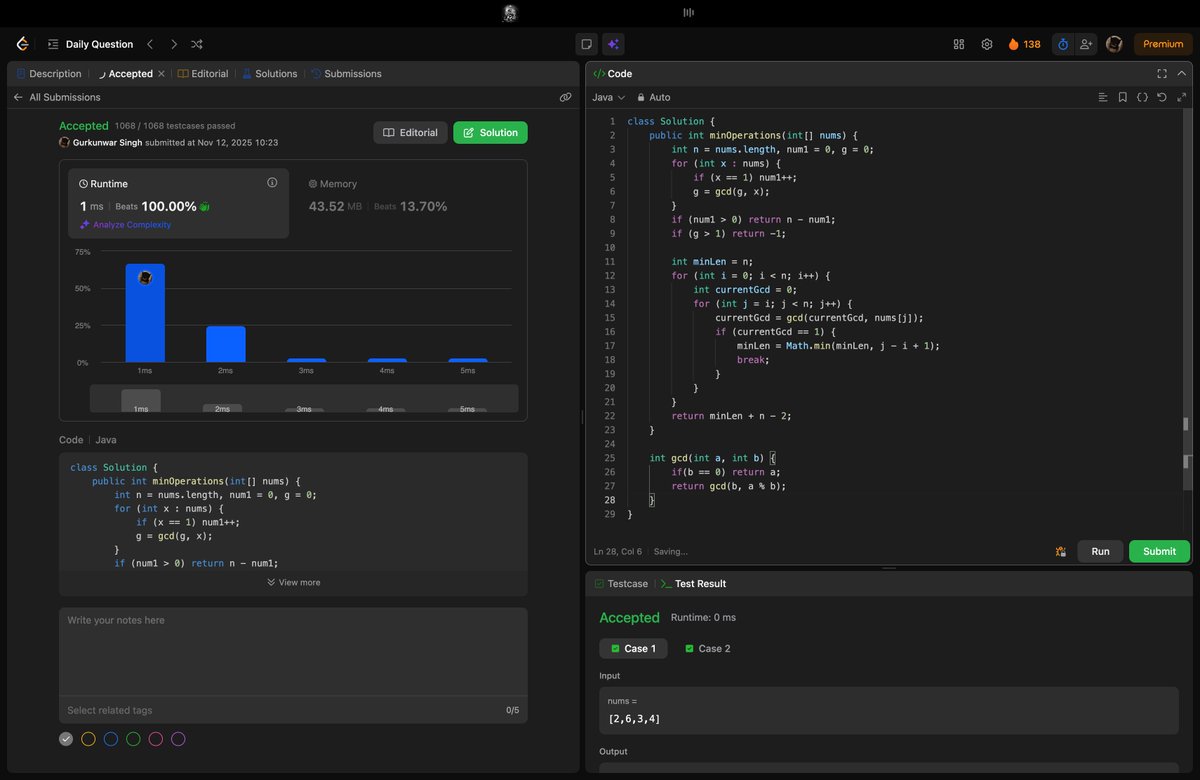Expand editor with diagonal arrows icon
The width and height of the screenshot is (1200, 780).
[1182, 97]
